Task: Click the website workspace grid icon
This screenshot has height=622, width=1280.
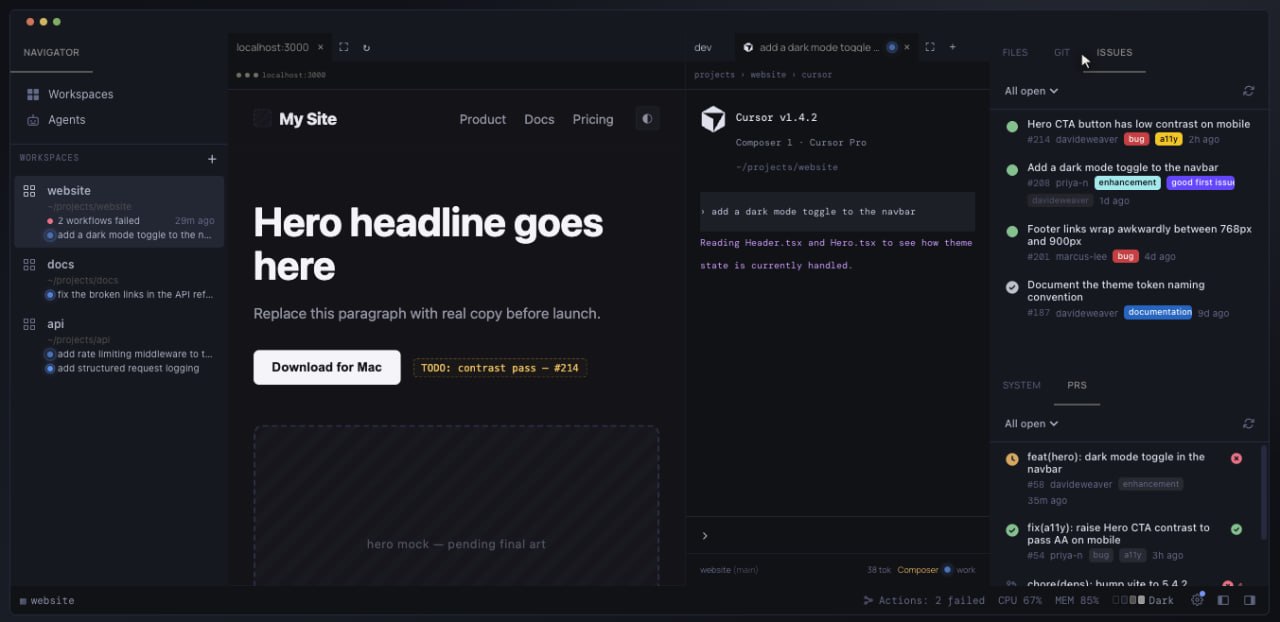Action: [29, 191]
